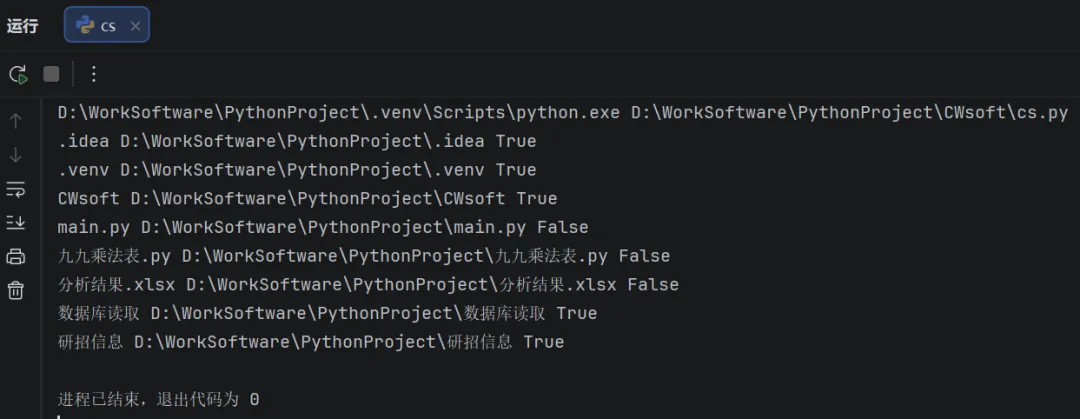Go up the stack trace

pos(15,121)
